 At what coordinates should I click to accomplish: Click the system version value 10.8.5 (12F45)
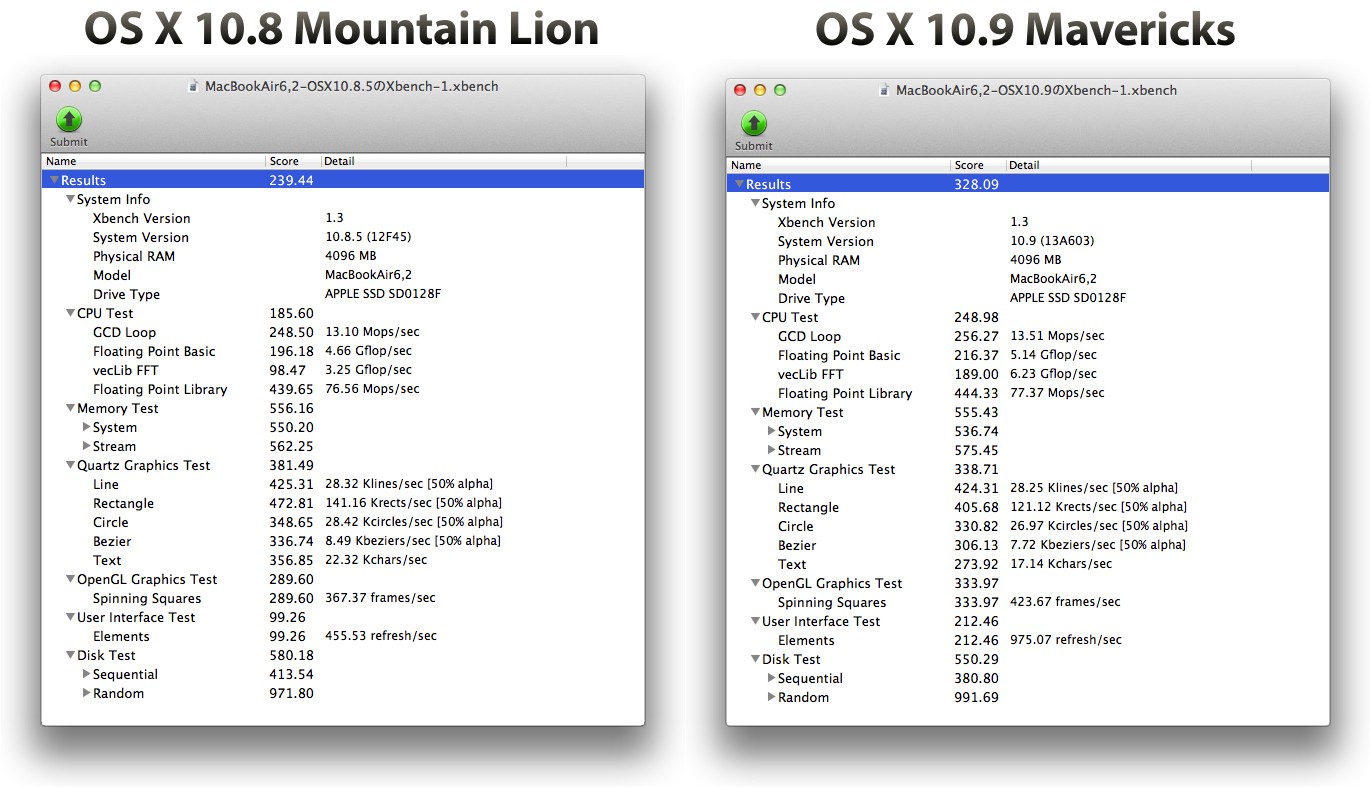click(x=368, y=237)
